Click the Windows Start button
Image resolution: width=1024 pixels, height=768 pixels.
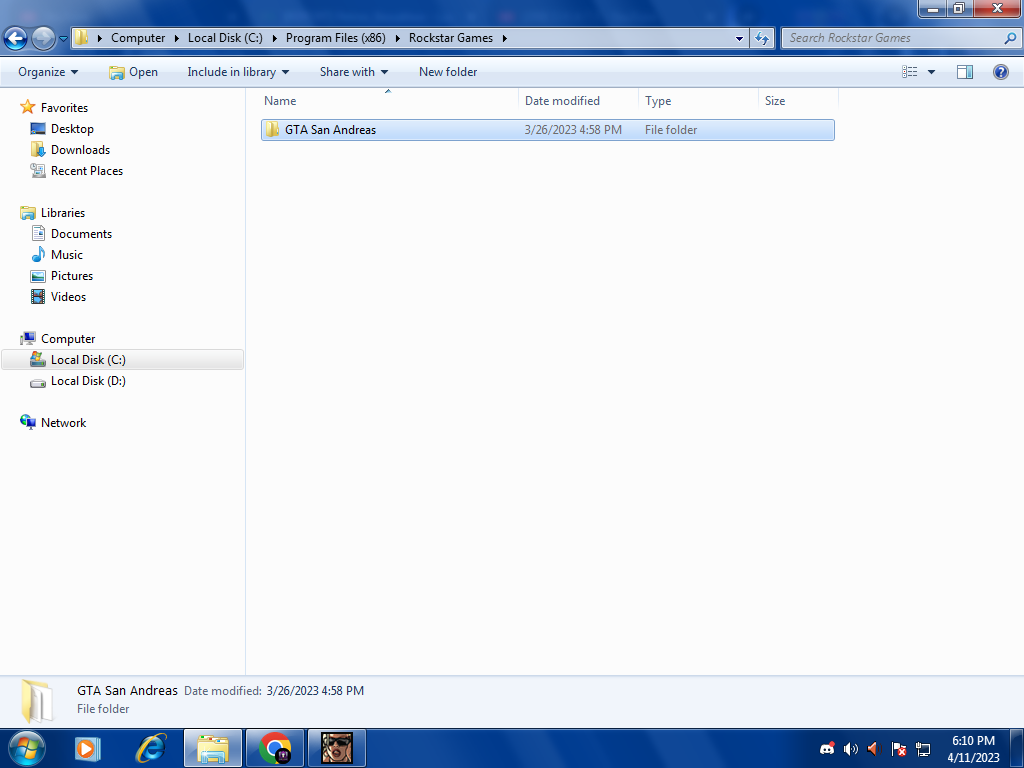pyautogui.click(x=26, y=748)
